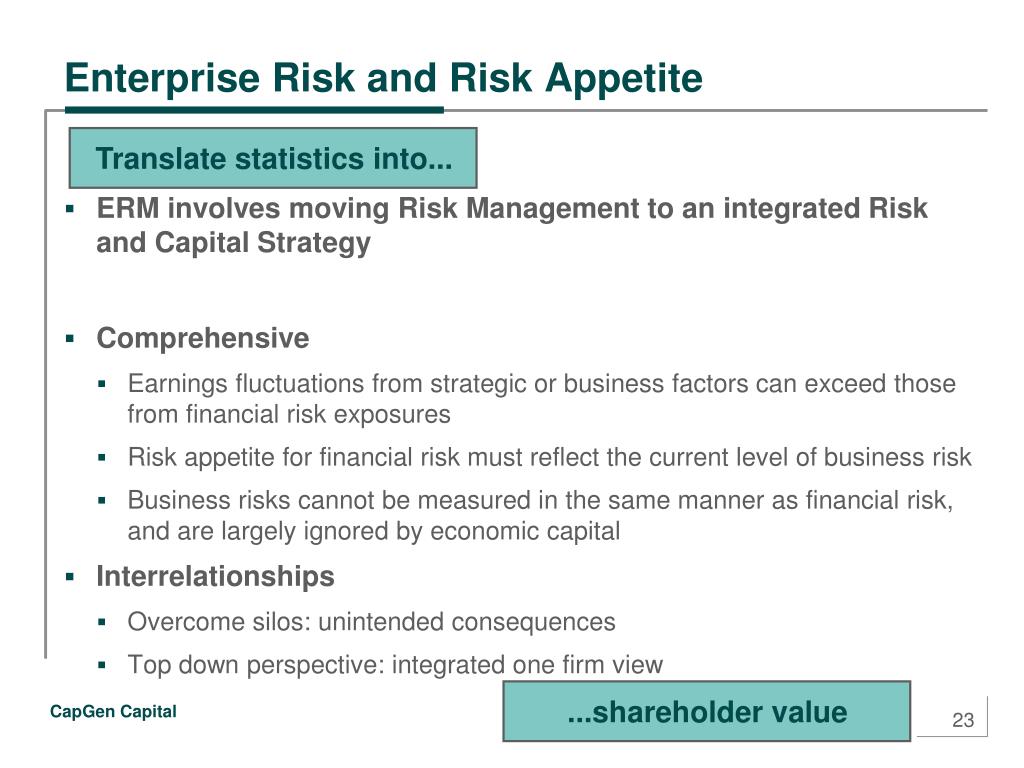
Task: Click the 'Overcome silos: unintended consequences' line
Action: pyautogui.click(x=371, y=622)
